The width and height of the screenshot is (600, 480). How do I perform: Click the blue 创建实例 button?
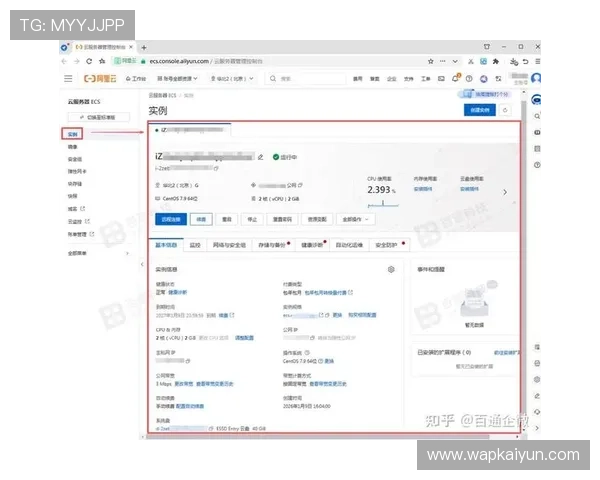coord(477,110)
